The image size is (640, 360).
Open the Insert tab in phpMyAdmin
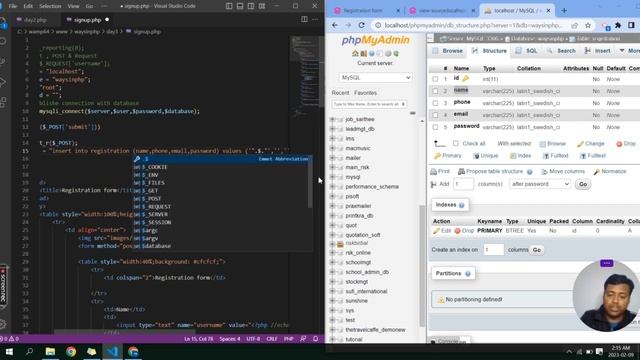pos(598,51)
